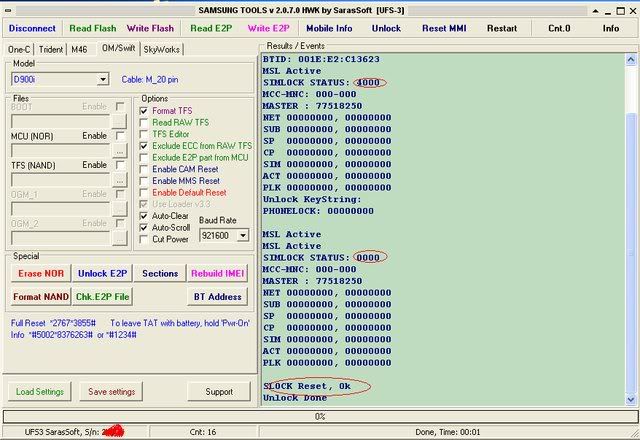This screenshot has width=640, height=440.
Task: Click the Load Settings button
Action: click(40, 391)
